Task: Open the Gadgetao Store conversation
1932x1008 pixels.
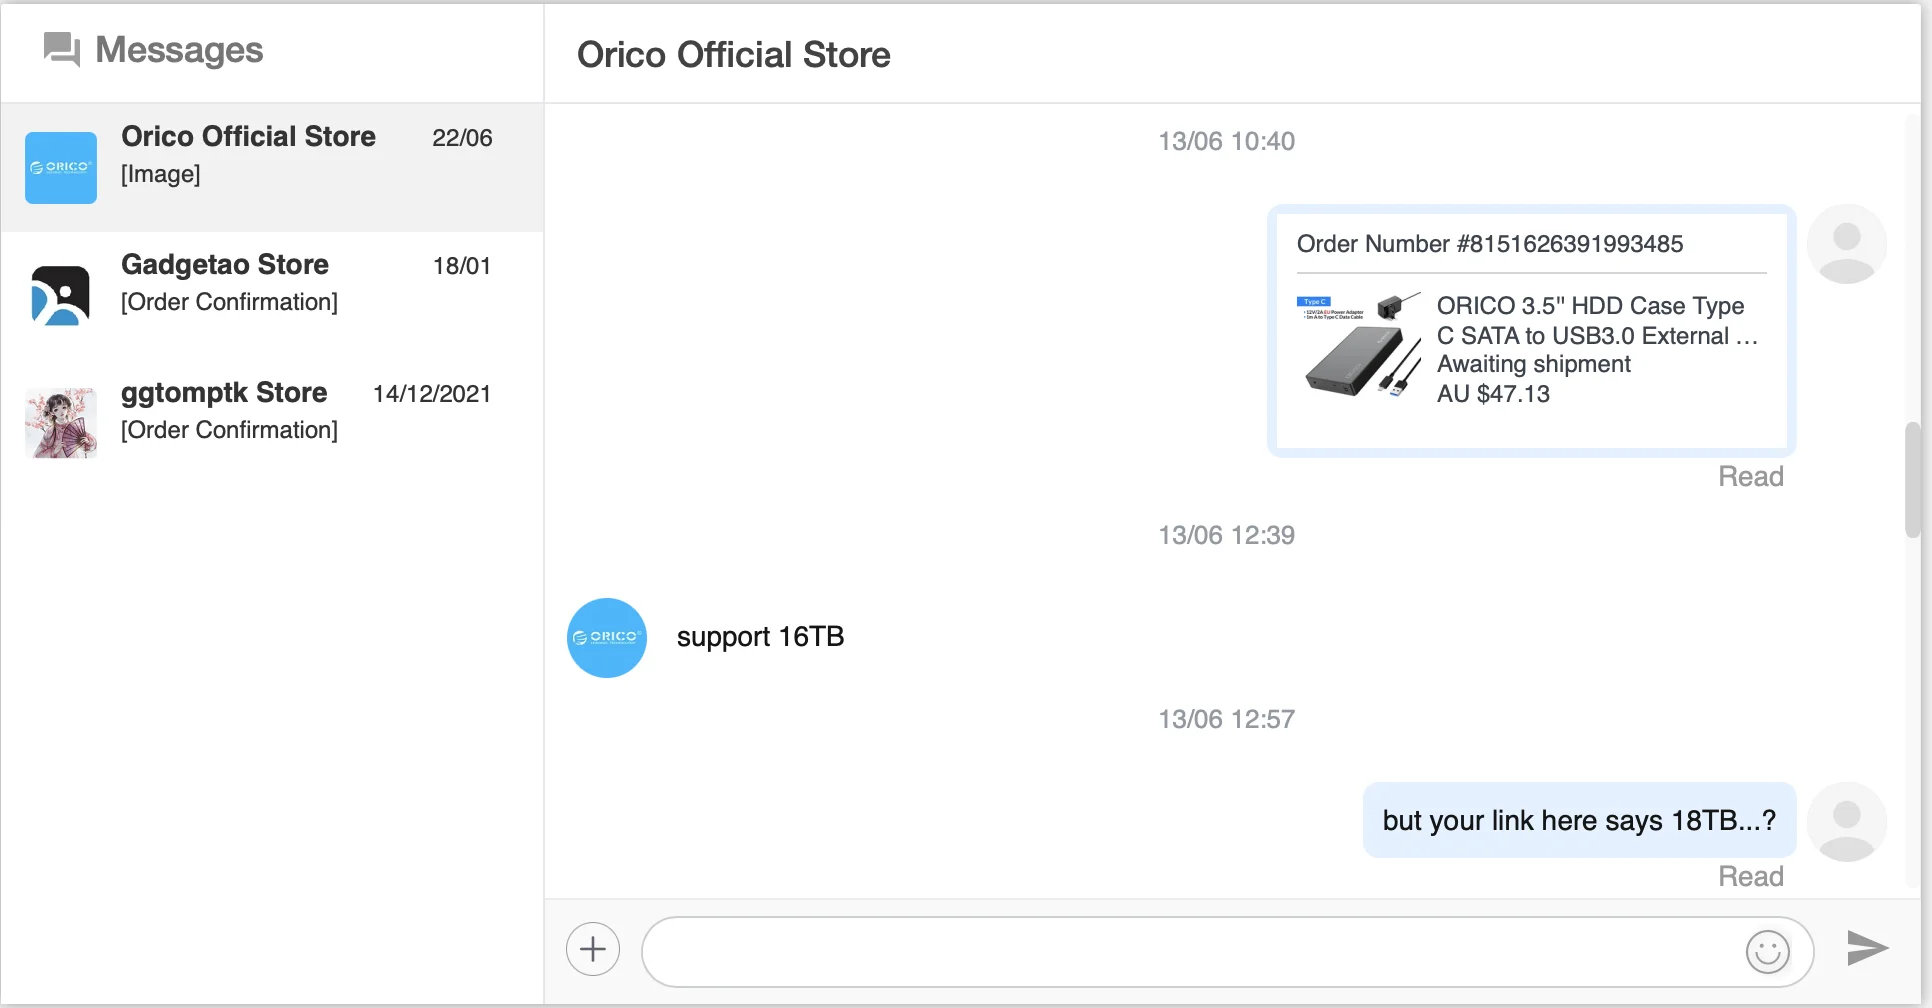Action: [x=272, y=295]
